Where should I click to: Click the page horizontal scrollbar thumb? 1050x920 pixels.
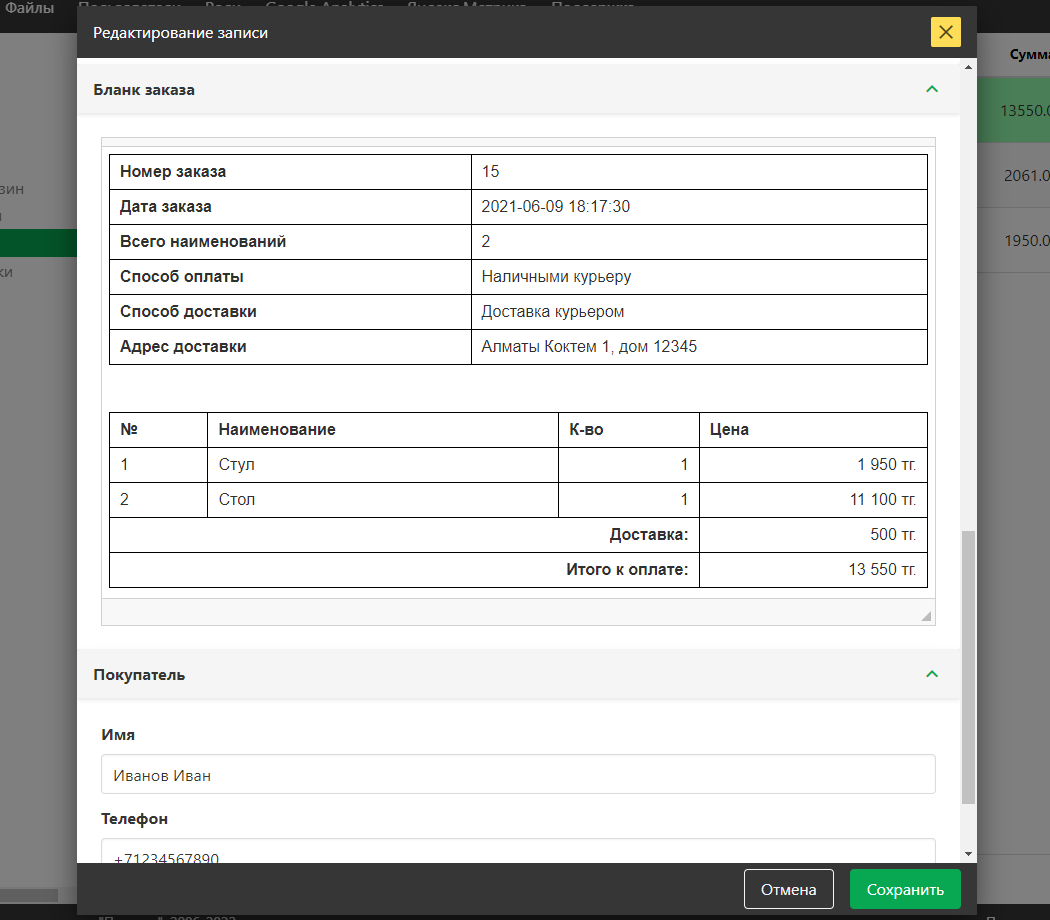point(28,896)
